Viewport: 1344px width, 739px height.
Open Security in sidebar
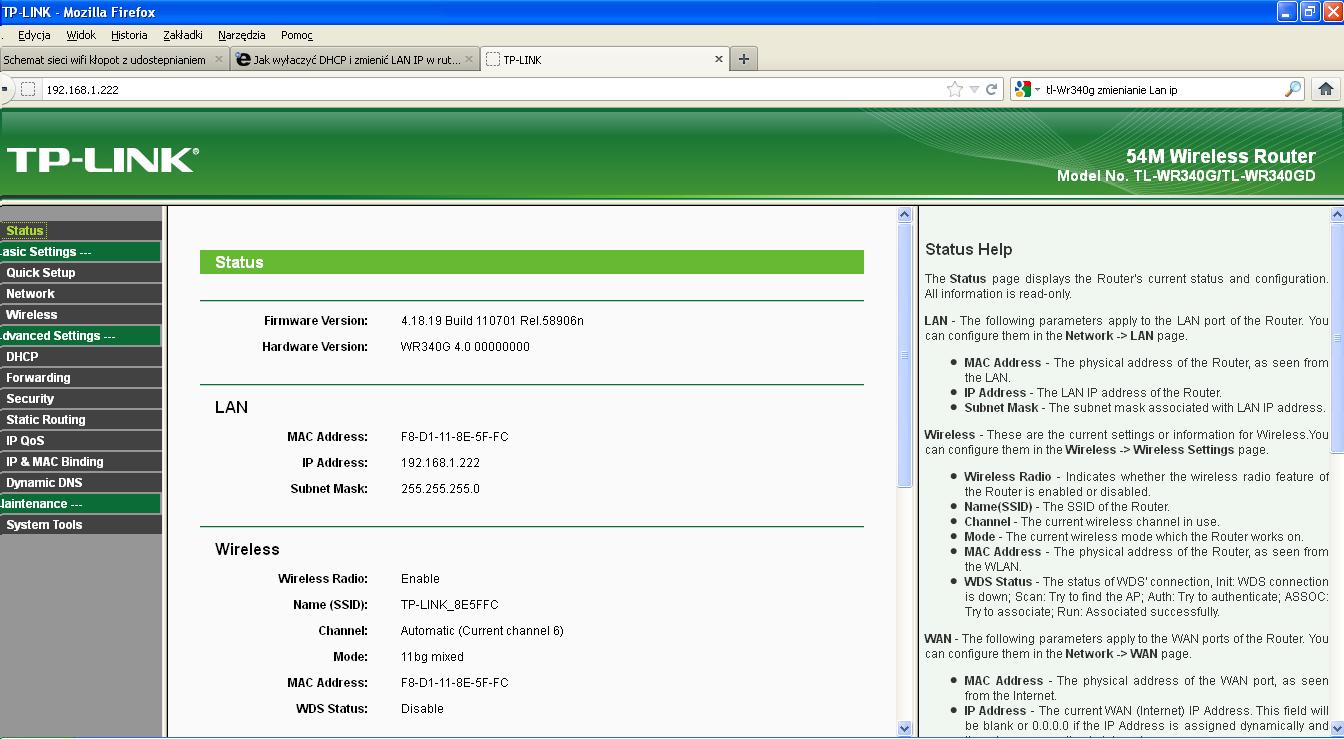coord(30,398)
